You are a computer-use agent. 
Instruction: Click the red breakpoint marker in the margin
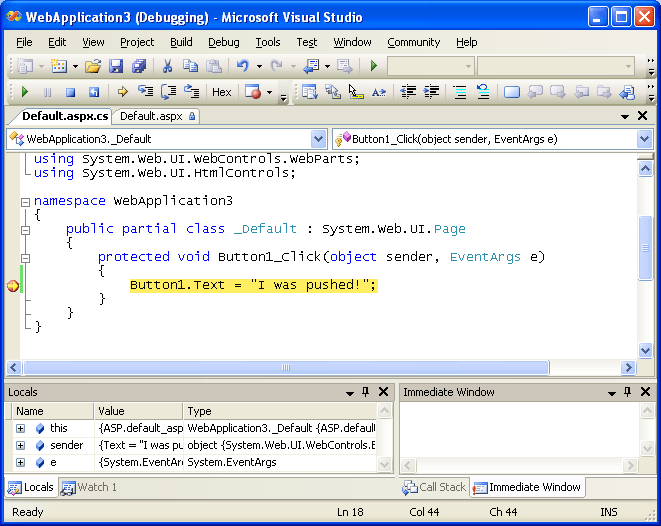point(13,286)
